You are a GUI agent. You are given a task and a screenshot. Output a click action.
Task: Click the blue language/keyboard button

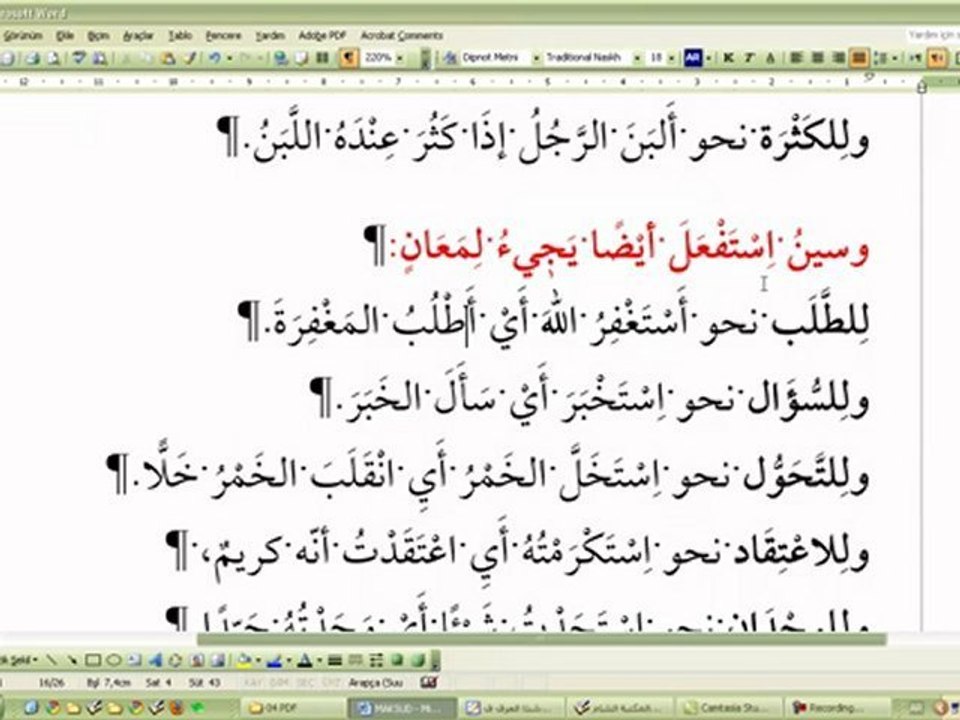click(x=692, y=58)
